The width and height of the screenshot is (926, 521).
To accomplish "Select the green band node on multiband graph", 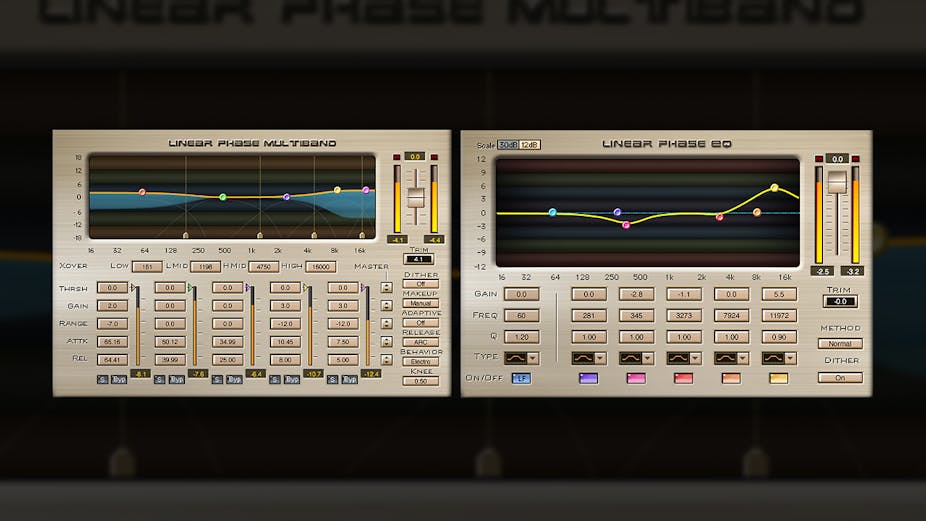I will pos(223,197).
